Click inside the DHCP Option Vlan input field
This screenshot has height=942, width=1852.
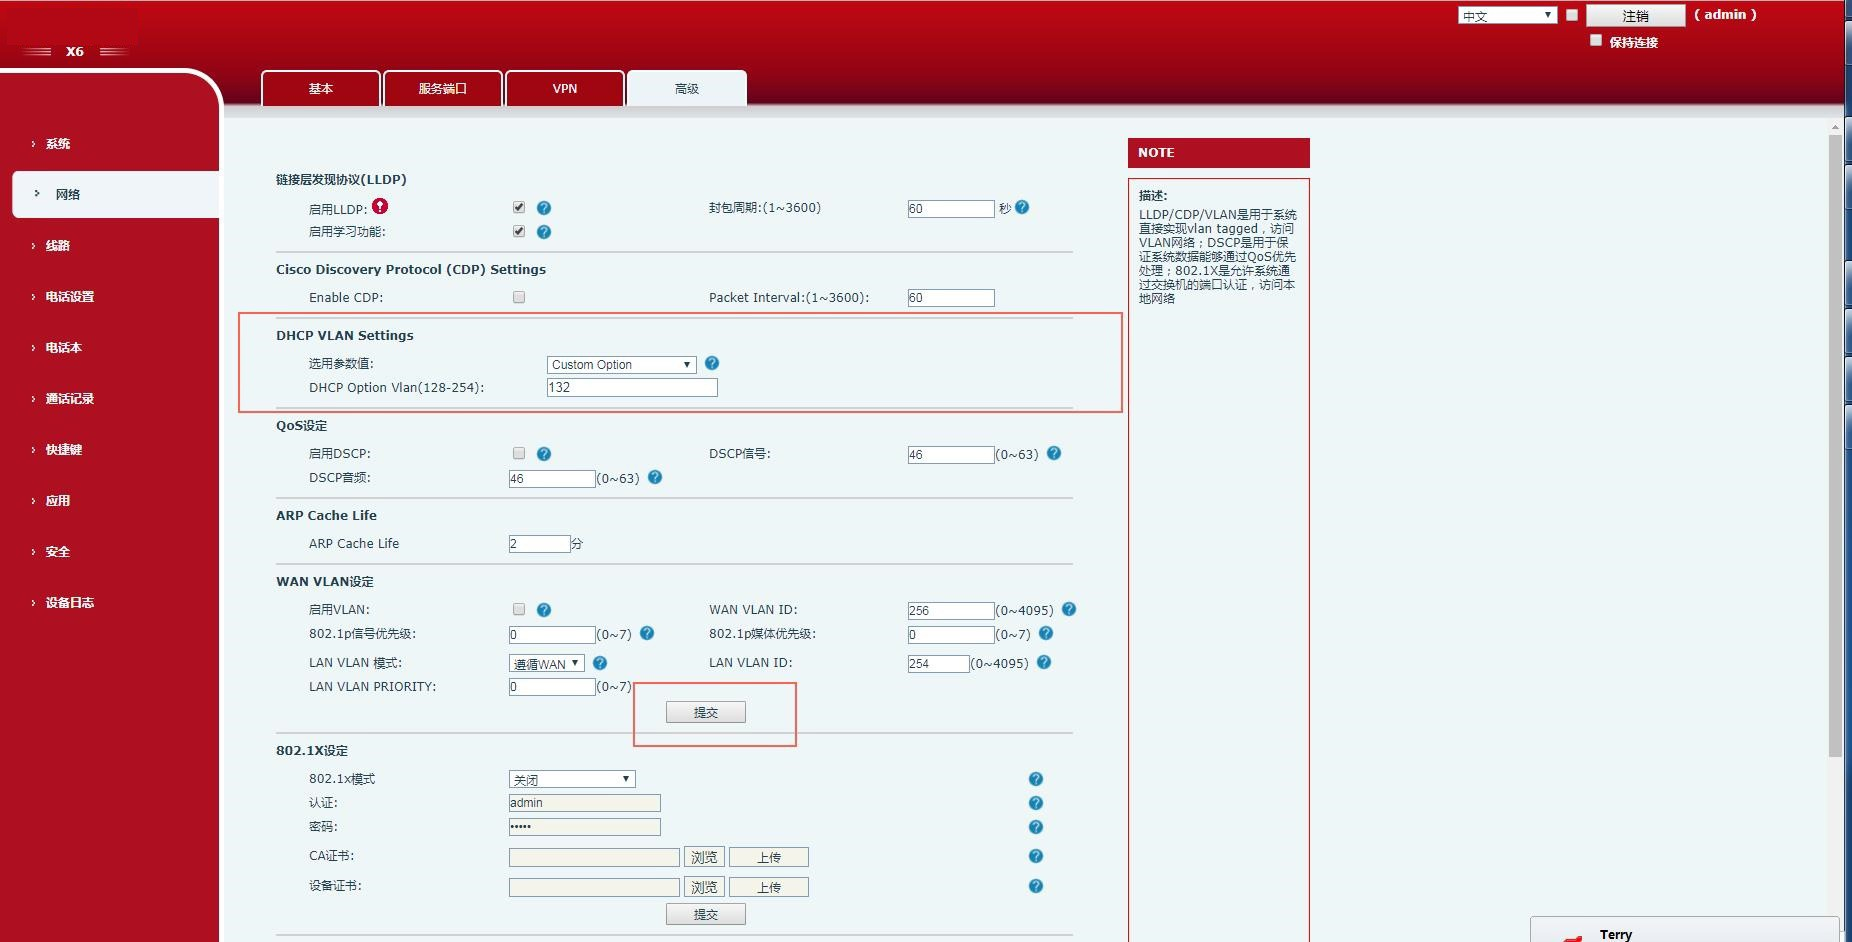pyautogui.click(x=630, y=387)
